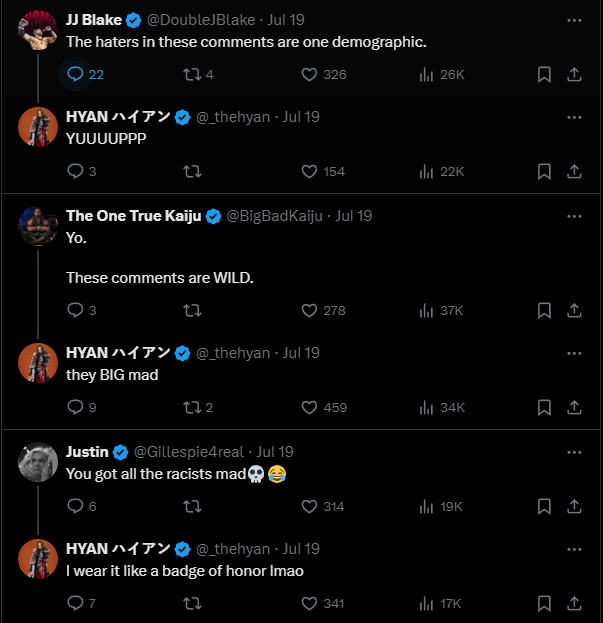Share JJ Blake's tweet
The height and width of the screenshot is (623, 603).
coord(574,74)
